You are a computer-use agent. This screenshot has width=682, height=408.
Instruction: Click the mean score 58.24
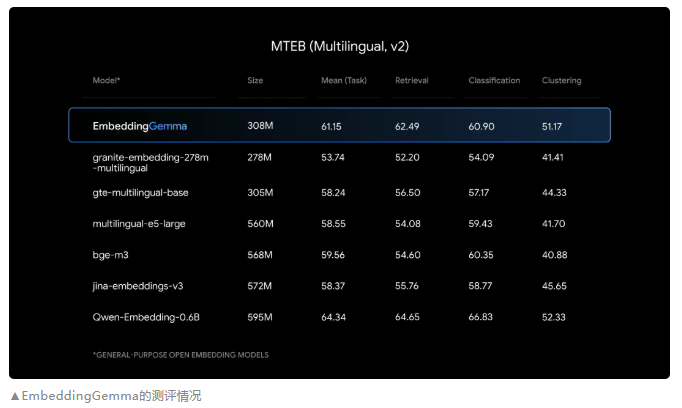[333, 192]
